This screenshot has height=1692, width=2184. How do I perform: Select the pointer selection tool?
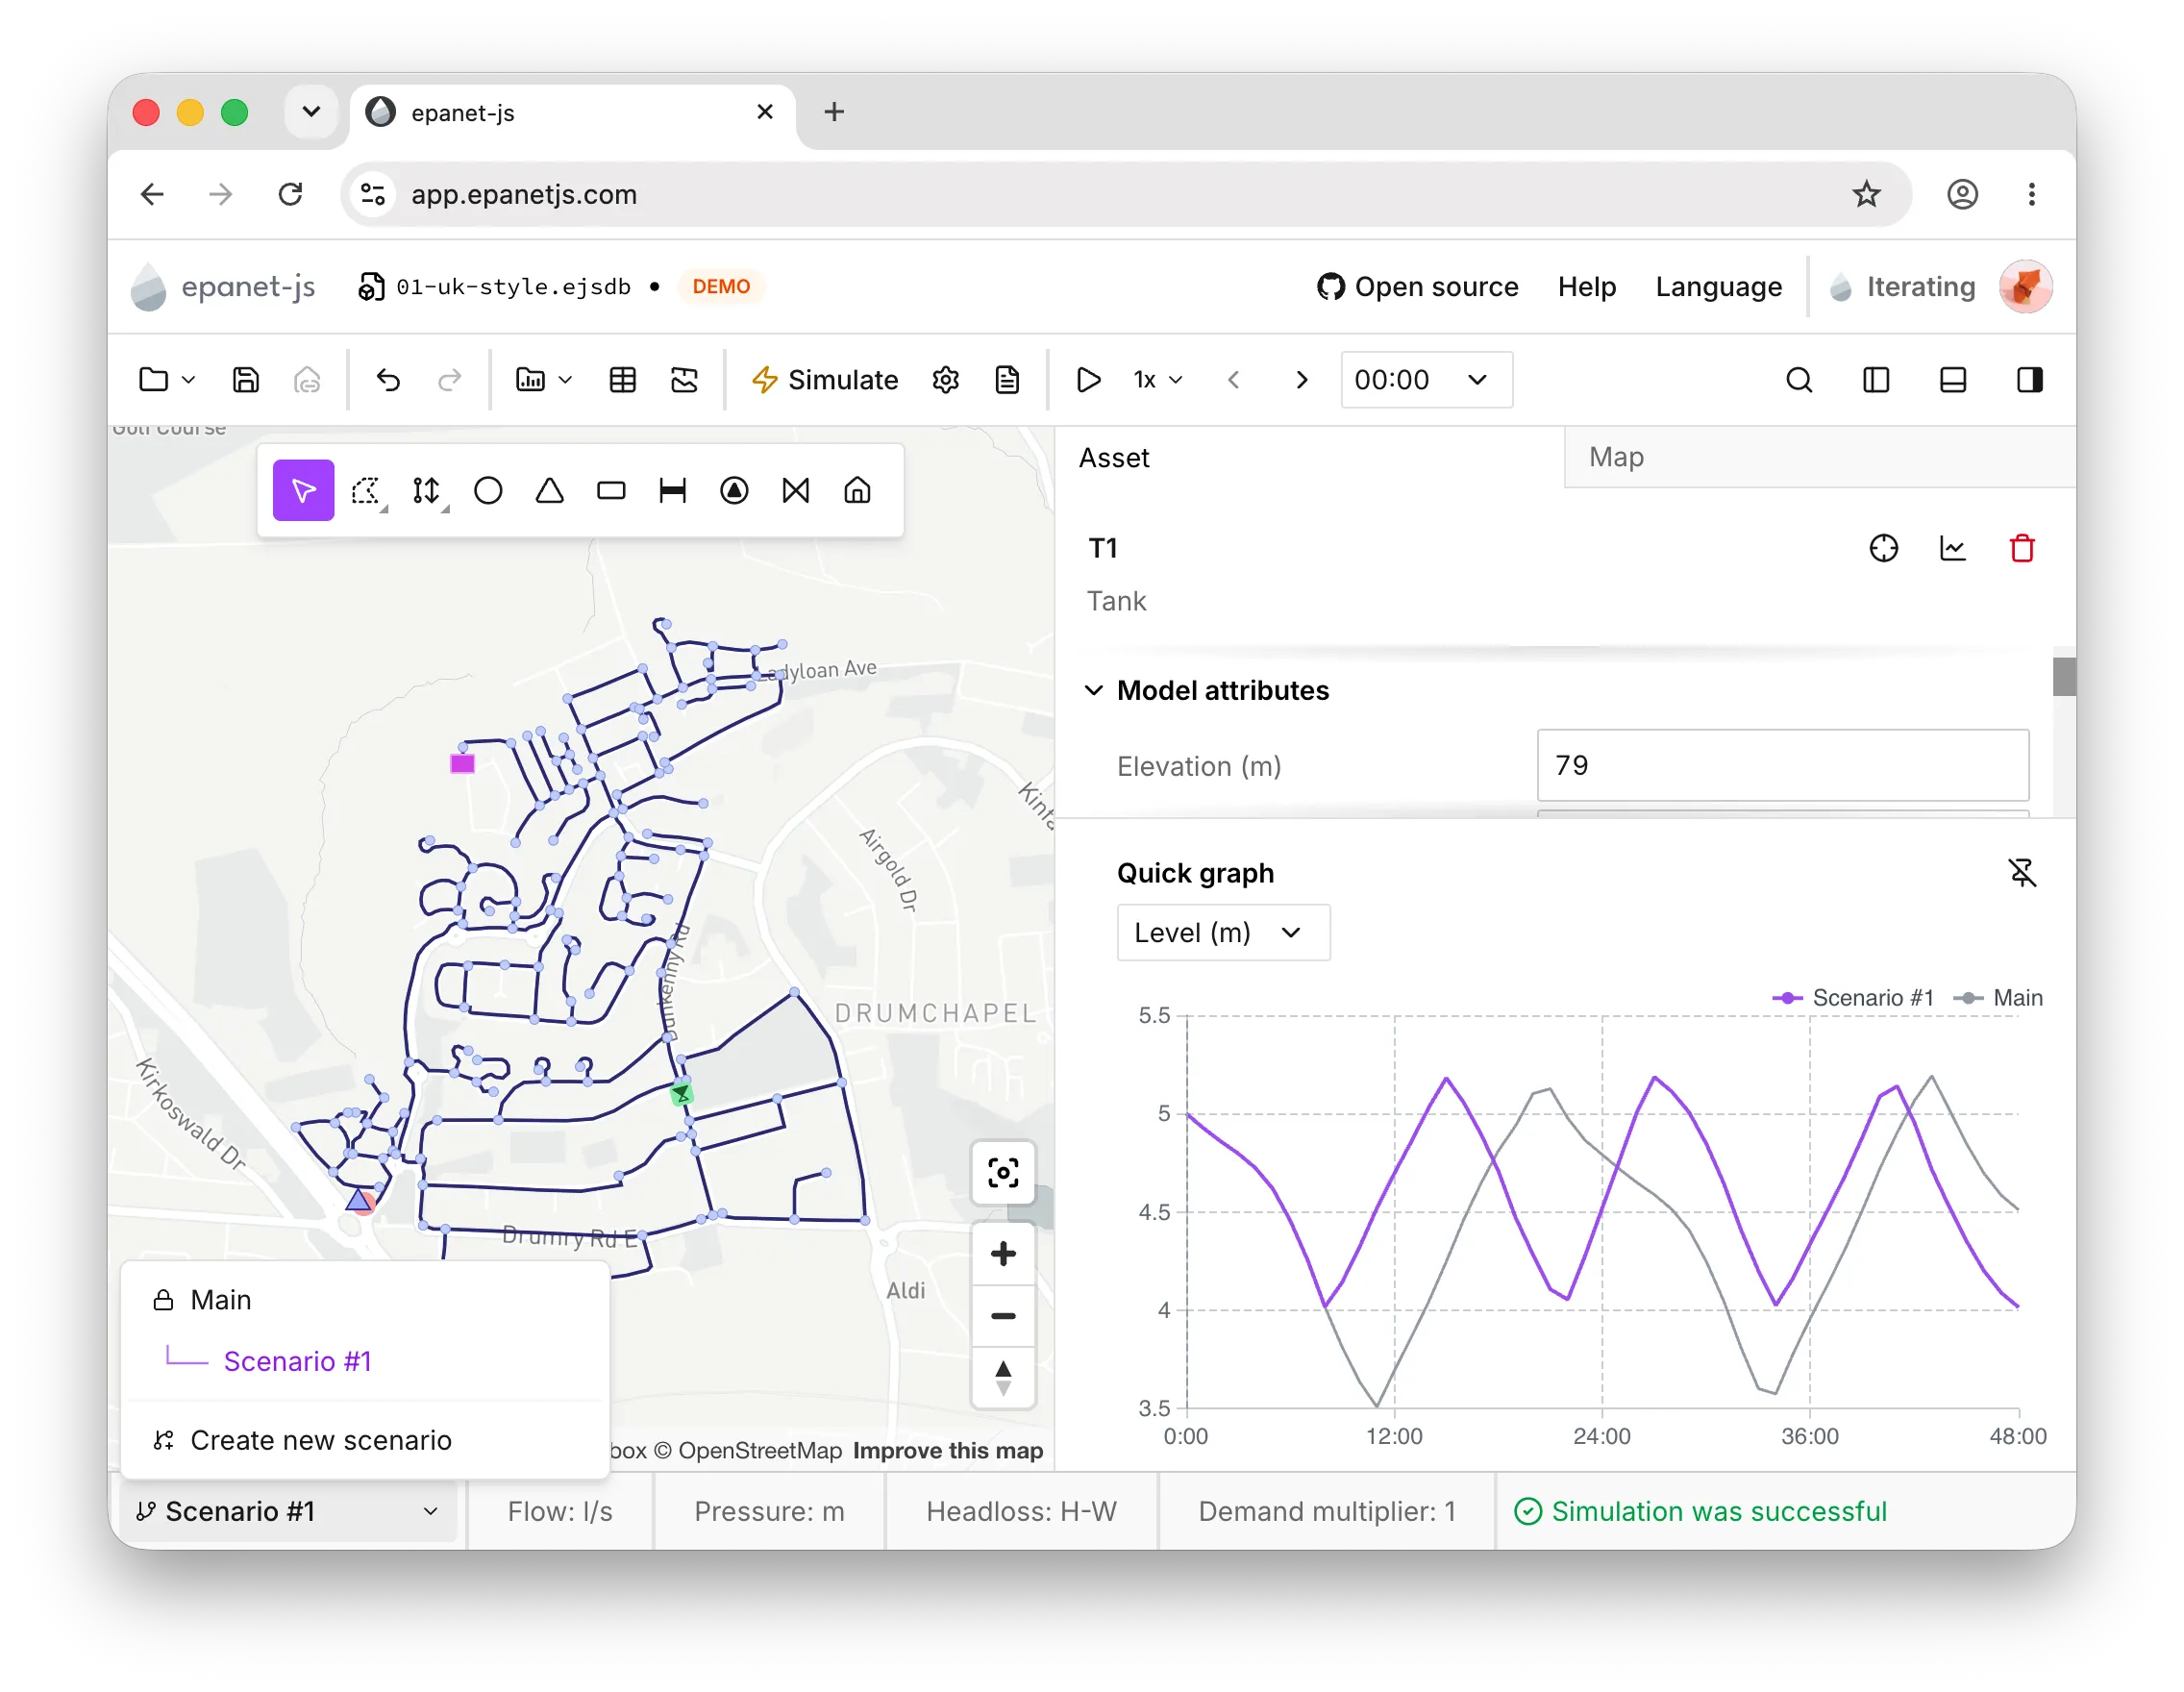coord(303,490)
